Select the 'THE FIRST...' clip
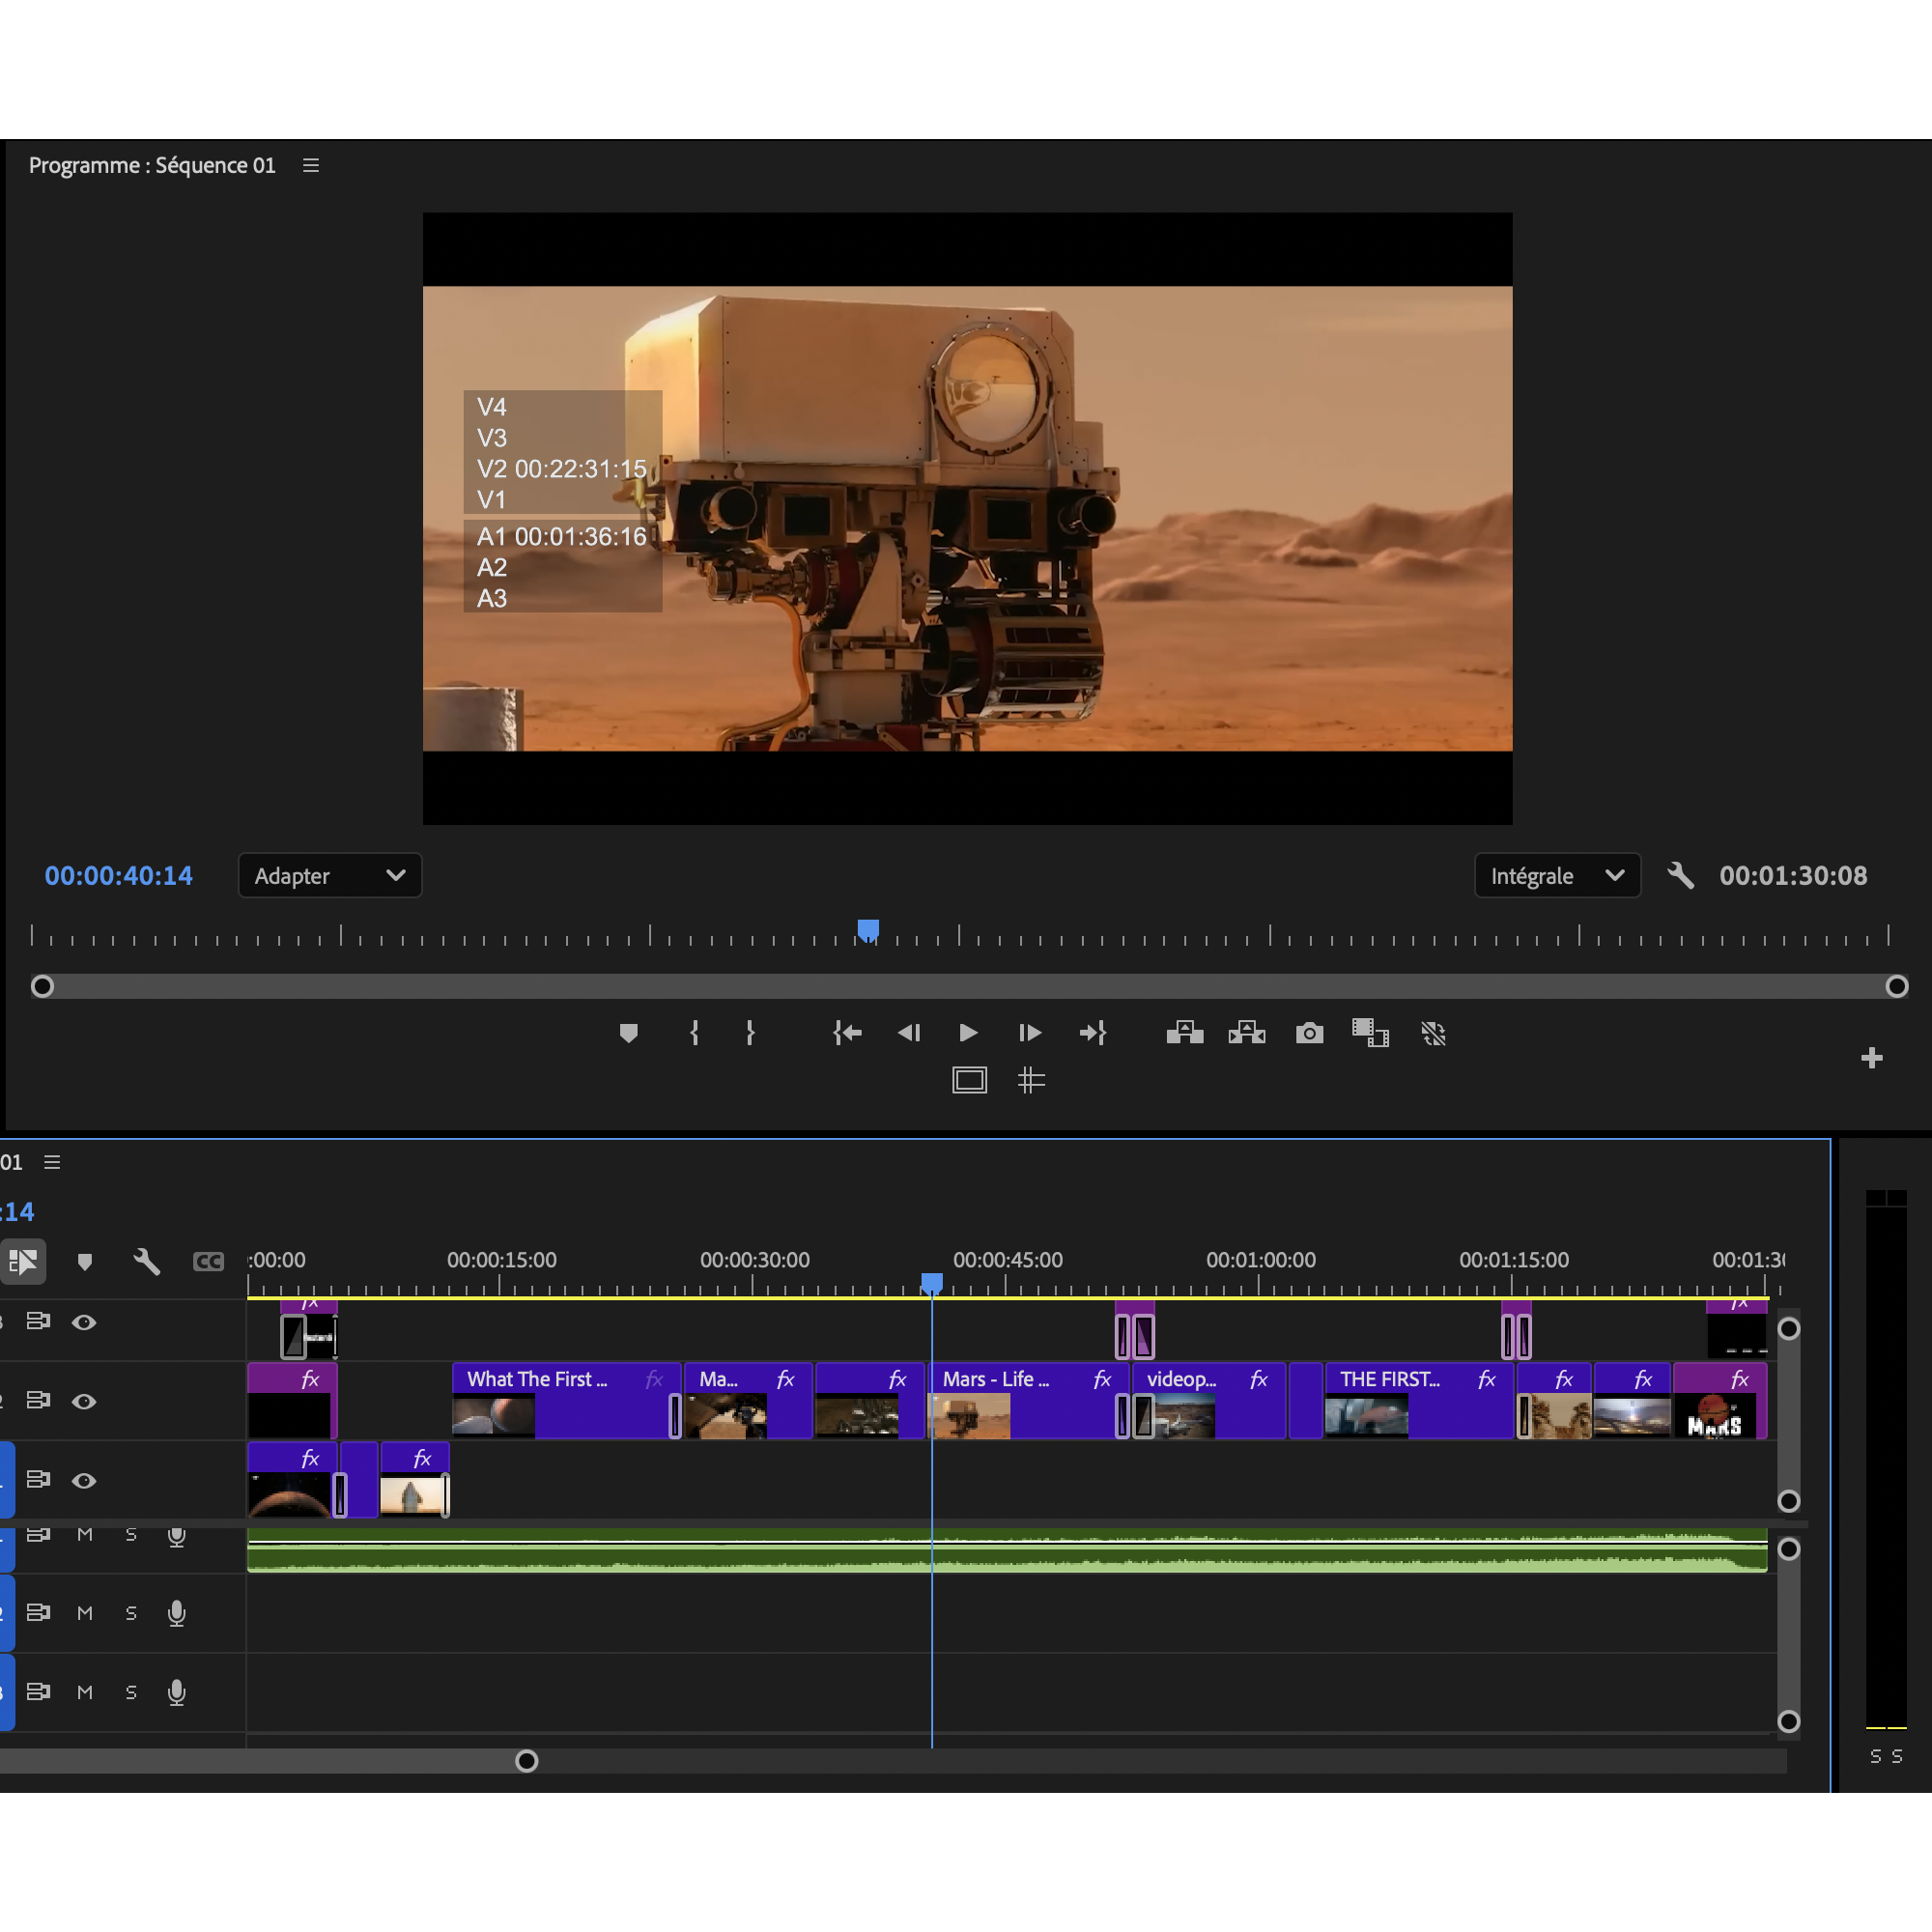 click(1418, 1401)
